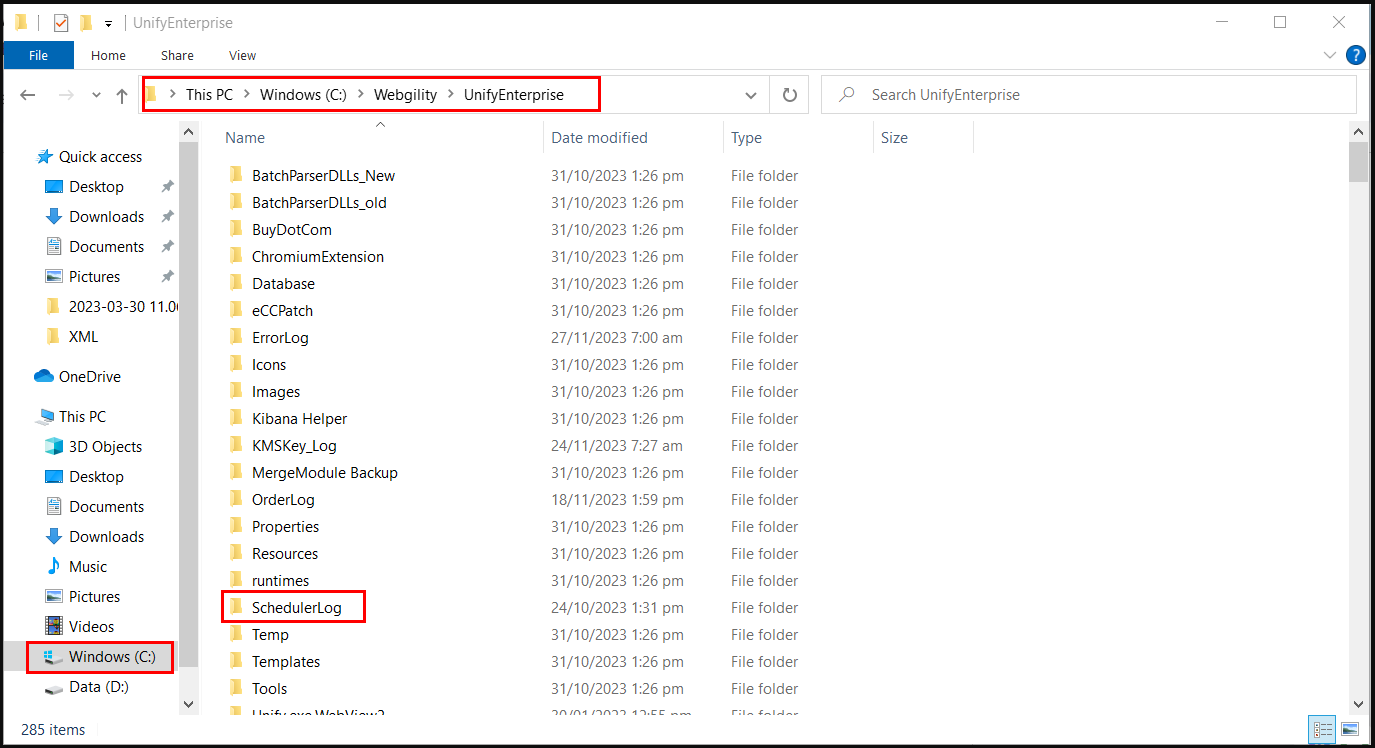Screen dimensions: 1375x748
Task: Select OneDrive in navigation pane
Action: point(89,377)
